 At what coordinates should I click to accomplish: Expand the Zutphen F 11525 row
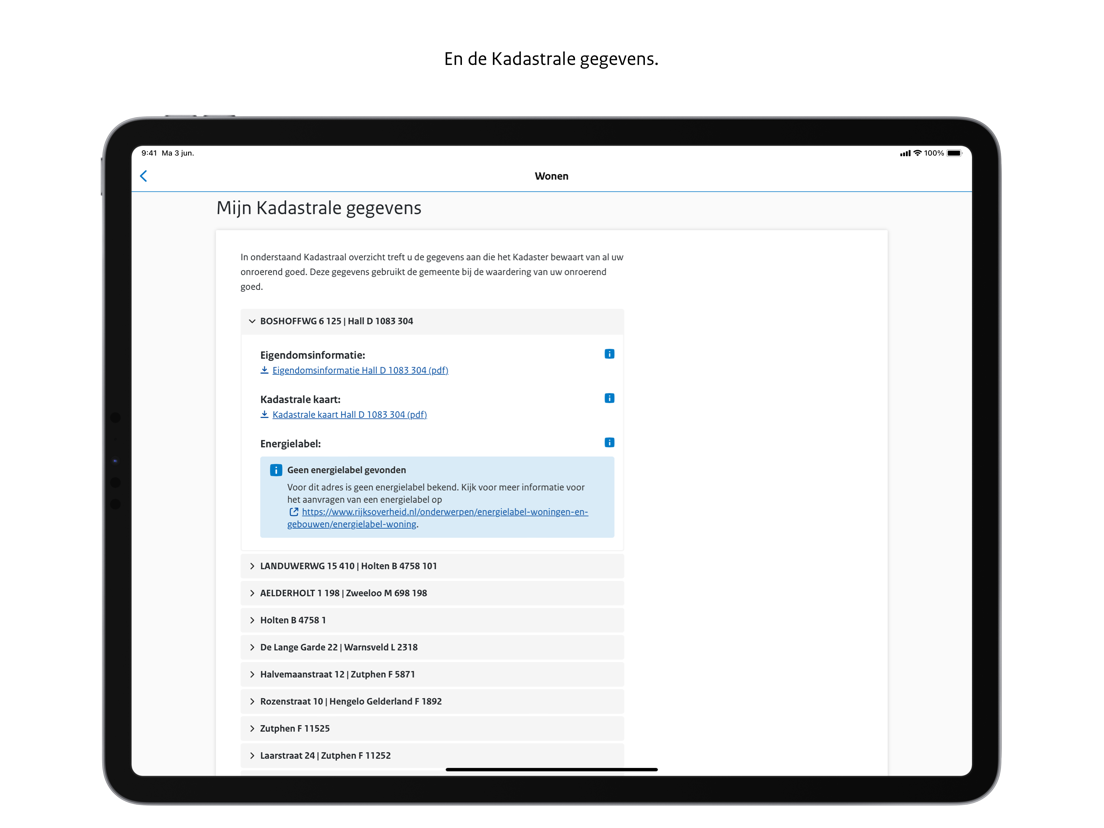point(432,729)
